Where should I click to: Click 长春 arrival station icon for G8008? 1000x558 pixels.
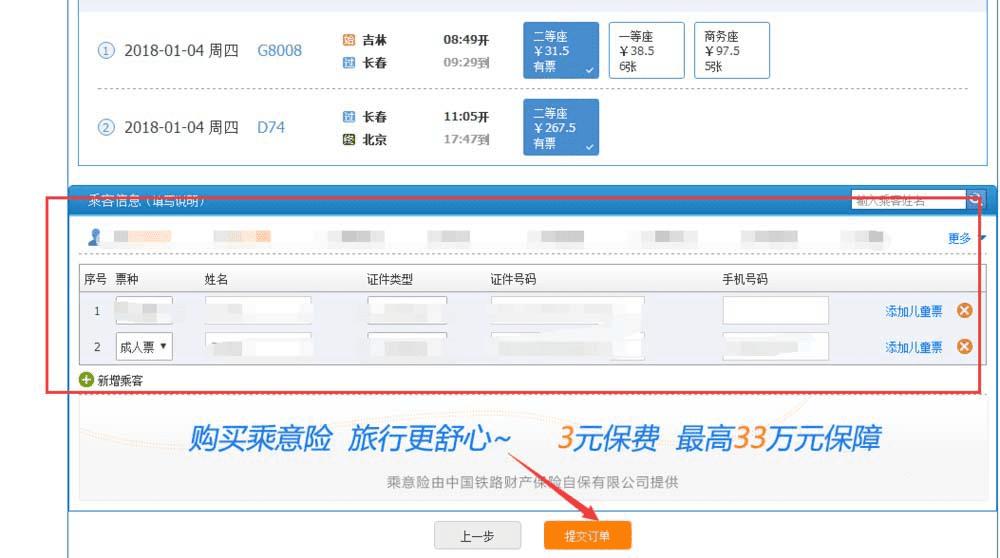point(349,62)
